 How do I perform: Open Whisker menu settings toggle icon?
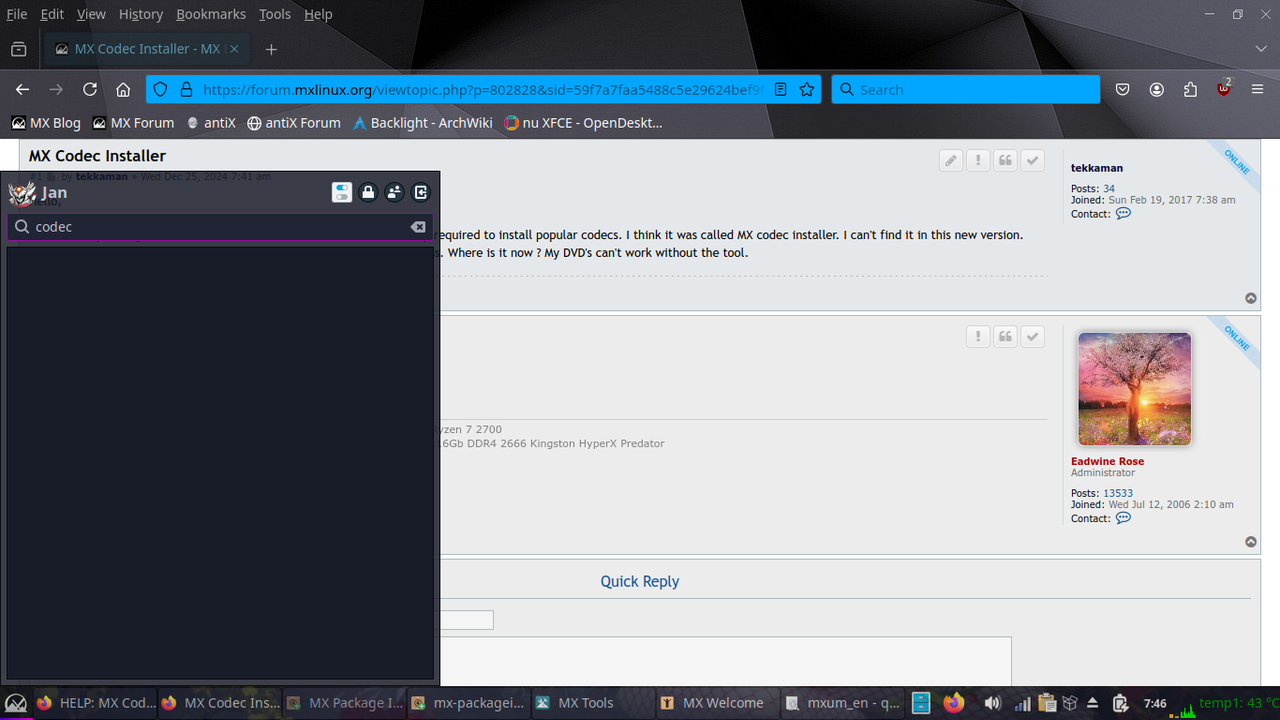tap(342, 193)
